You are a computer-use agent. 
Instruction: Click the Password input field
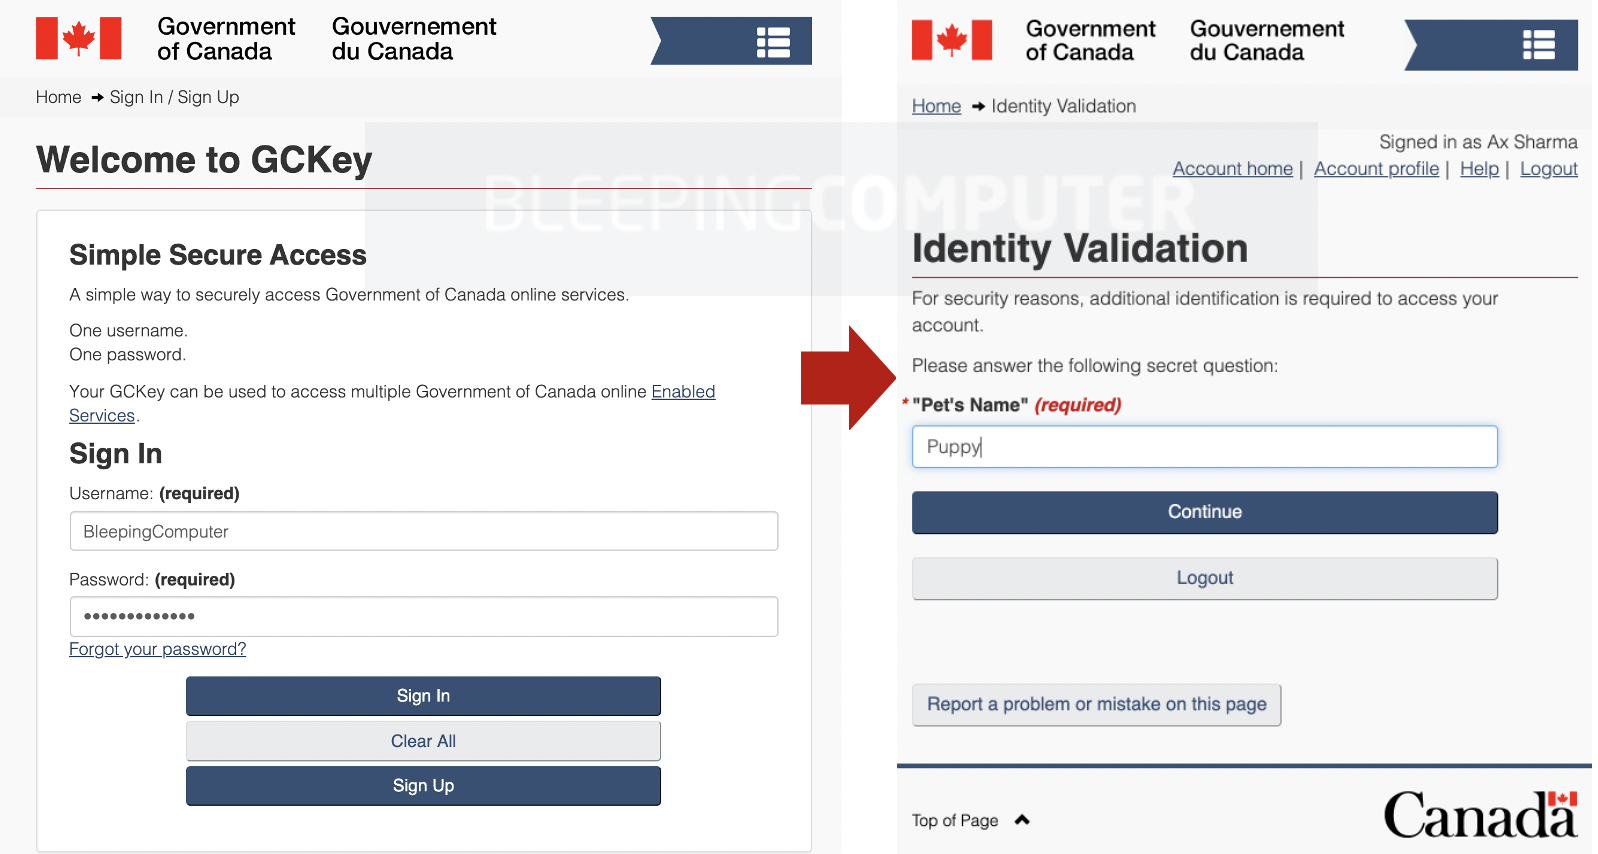point(424,616)
